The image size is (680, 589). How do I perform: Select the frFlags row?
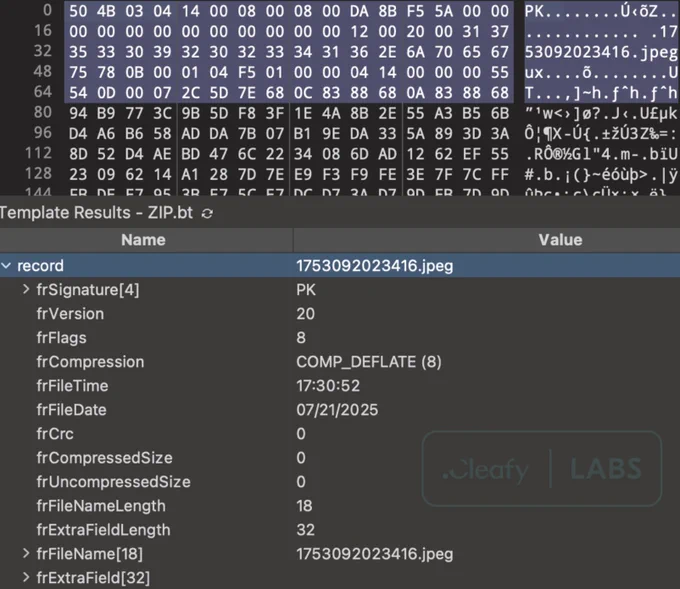click(340, 337)
